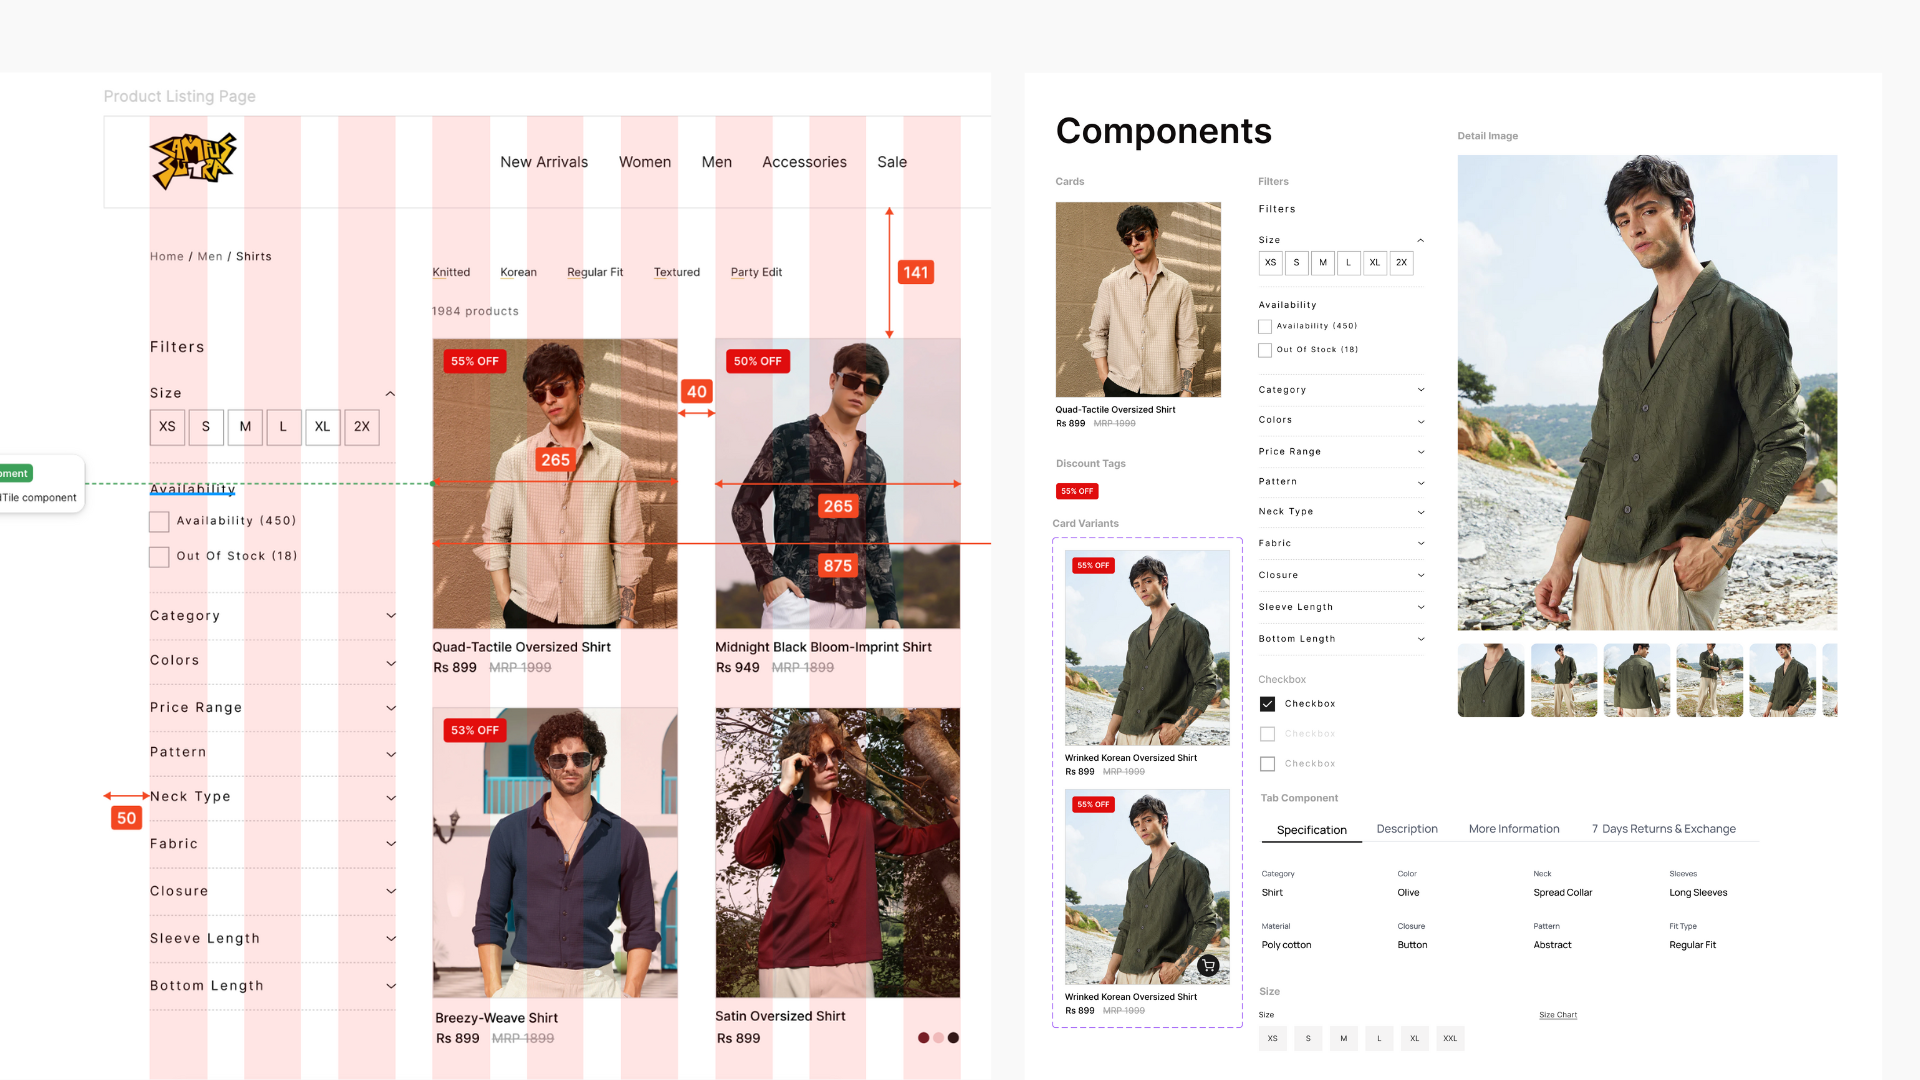
Task: Select the 40 gutter measurement badge
Action: click(x=697, y=392)
